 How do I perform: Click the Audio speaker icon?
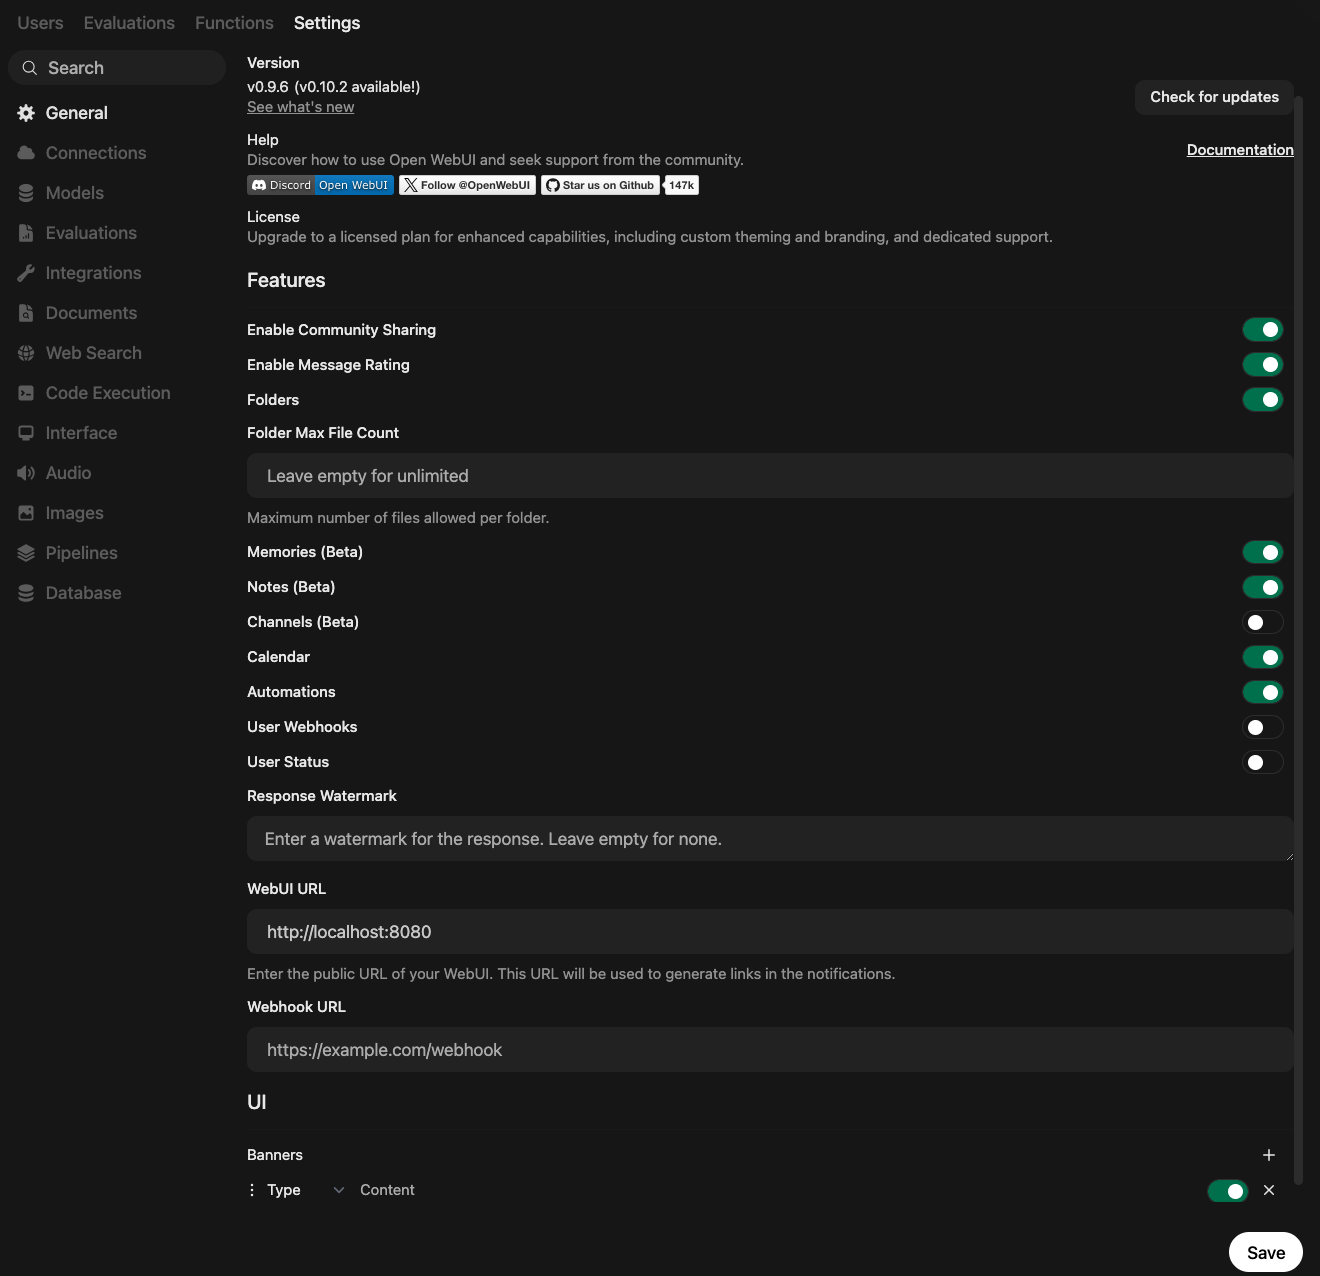click(26, 473)
